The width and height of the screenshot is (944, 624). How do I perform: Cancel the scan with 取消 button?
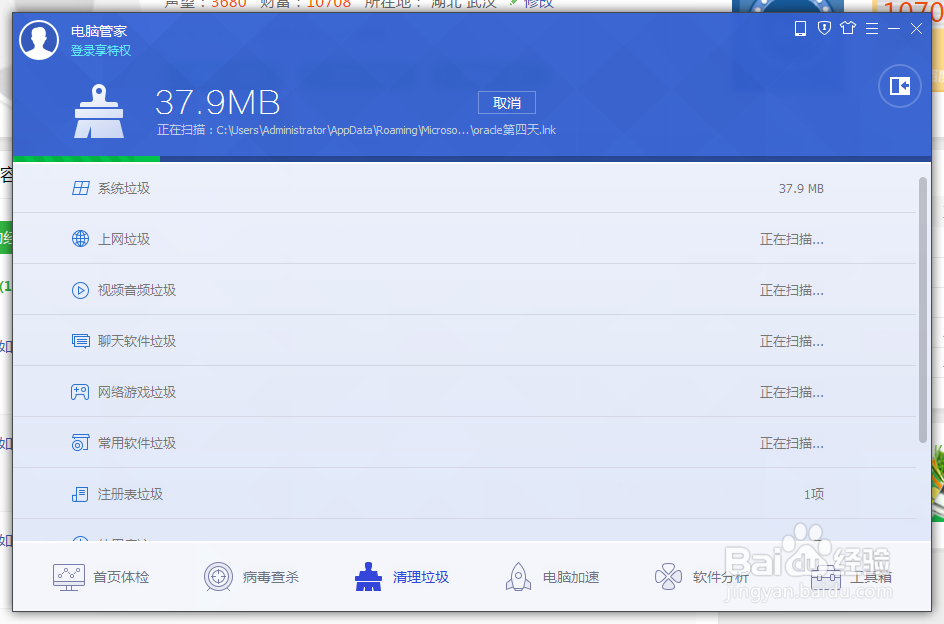coord(506,103)
